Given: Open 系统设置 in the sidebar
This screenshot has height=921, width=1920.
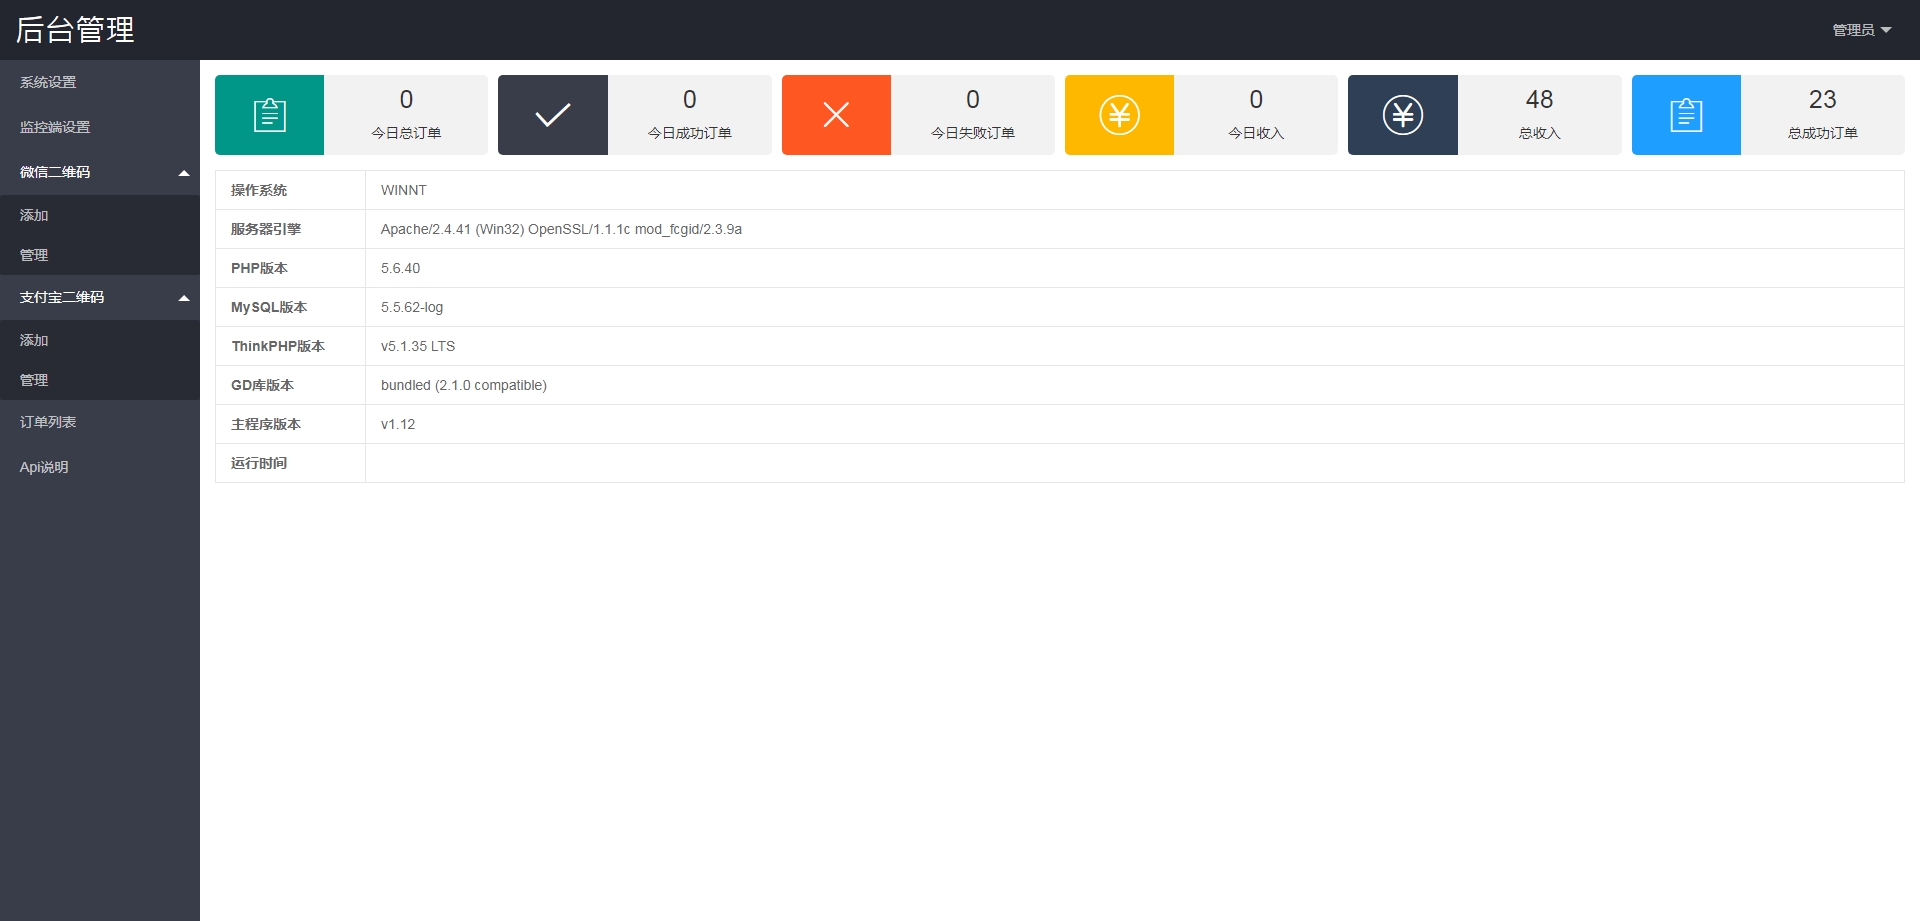Looking at the screenshot, I should tap(100, 82).
